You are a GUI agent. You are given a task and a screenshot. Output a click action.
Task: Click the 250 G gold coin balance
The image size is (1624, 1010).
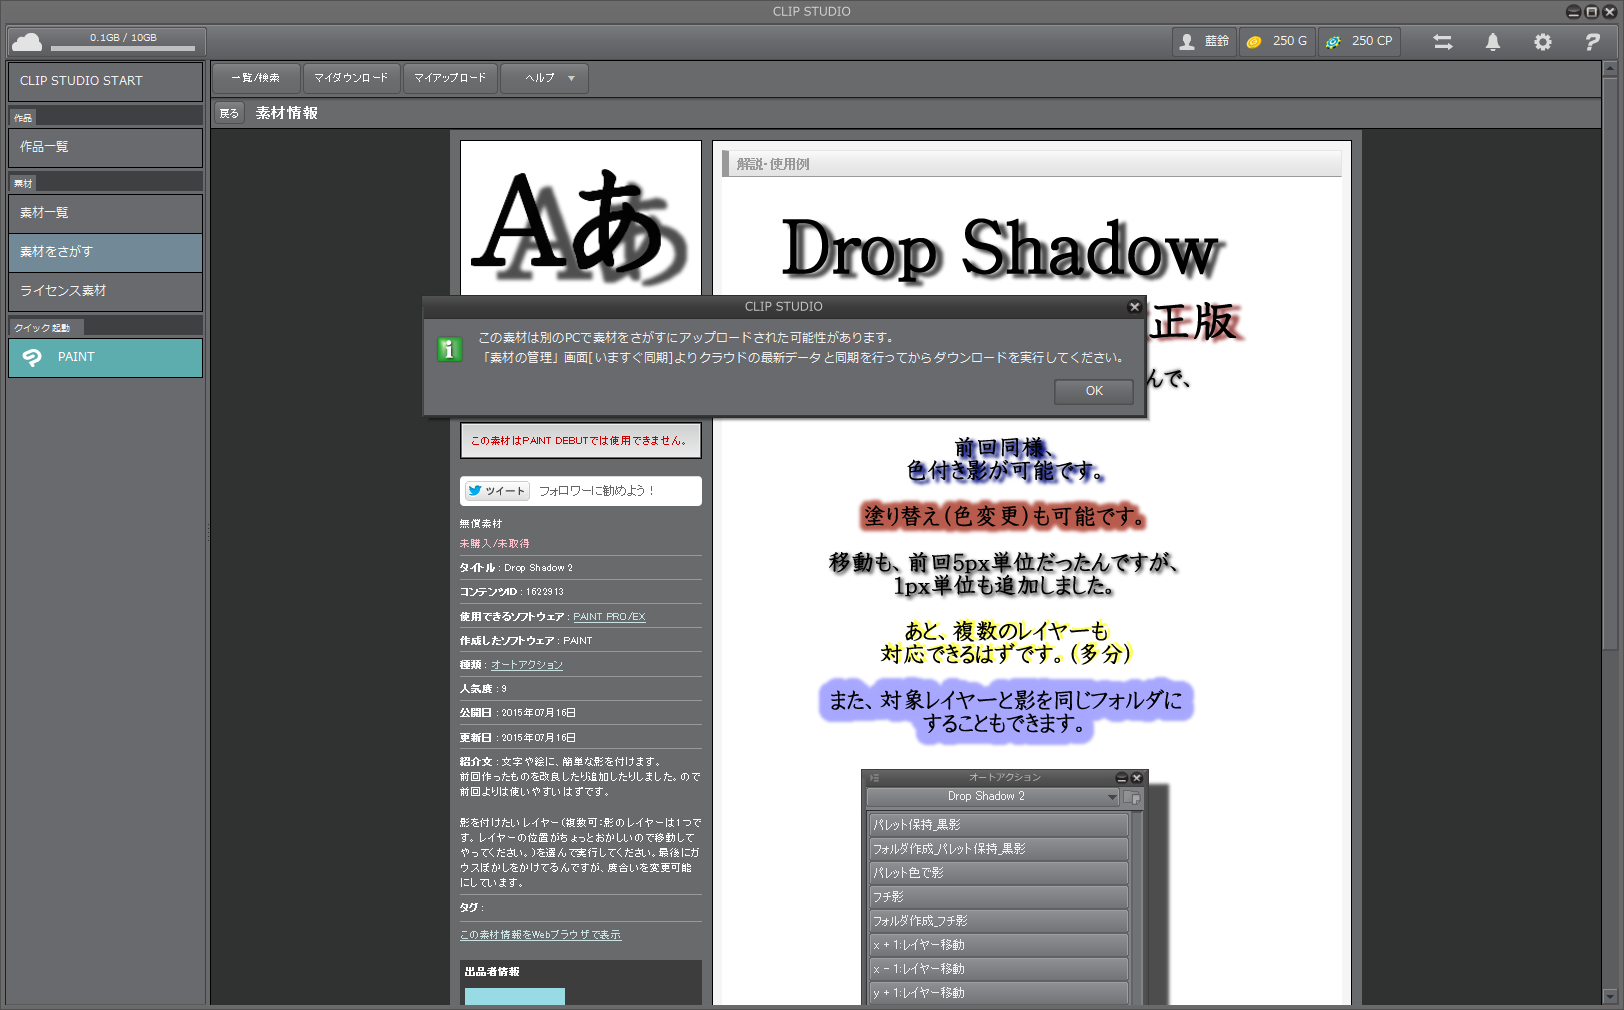1277,42
